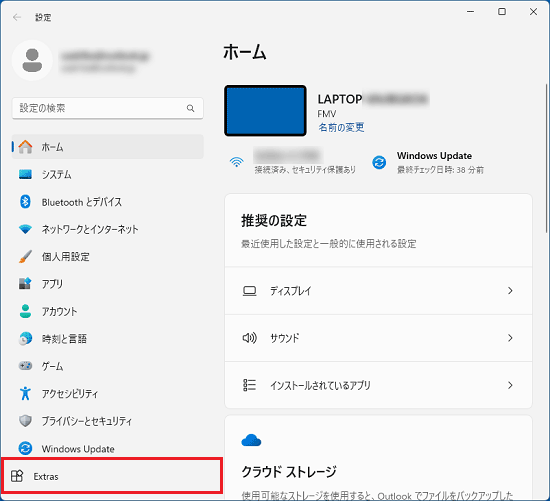Image resolution: width=550 pixels, height=501 pixels.
Task: Open Extras in the sidebar
Action: point(112,476)
